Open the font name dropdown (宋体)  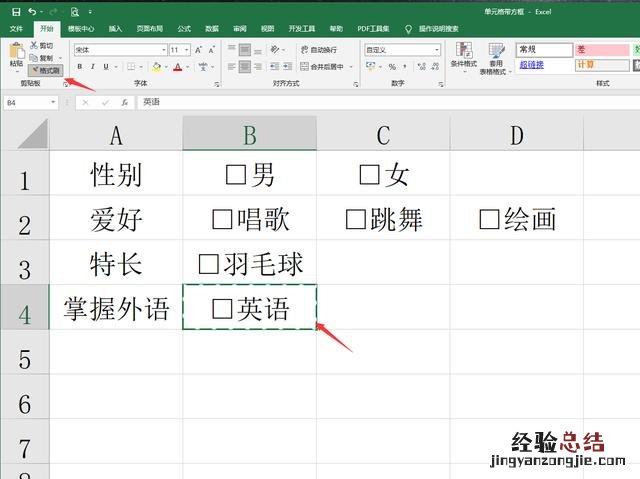120,49
